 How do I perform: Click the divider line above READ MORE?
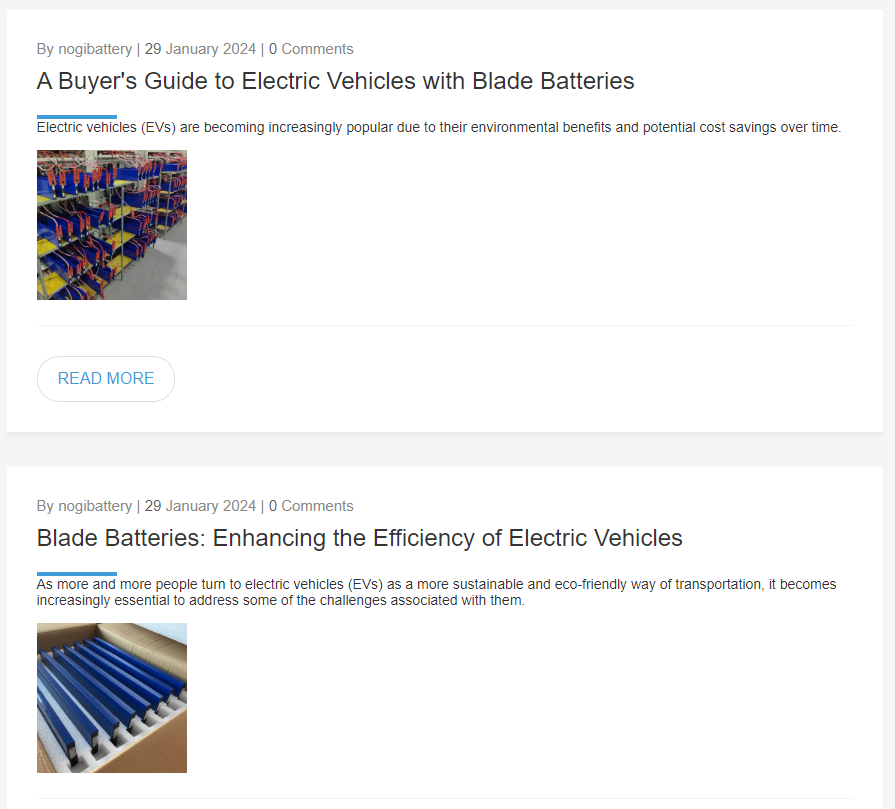445,325
